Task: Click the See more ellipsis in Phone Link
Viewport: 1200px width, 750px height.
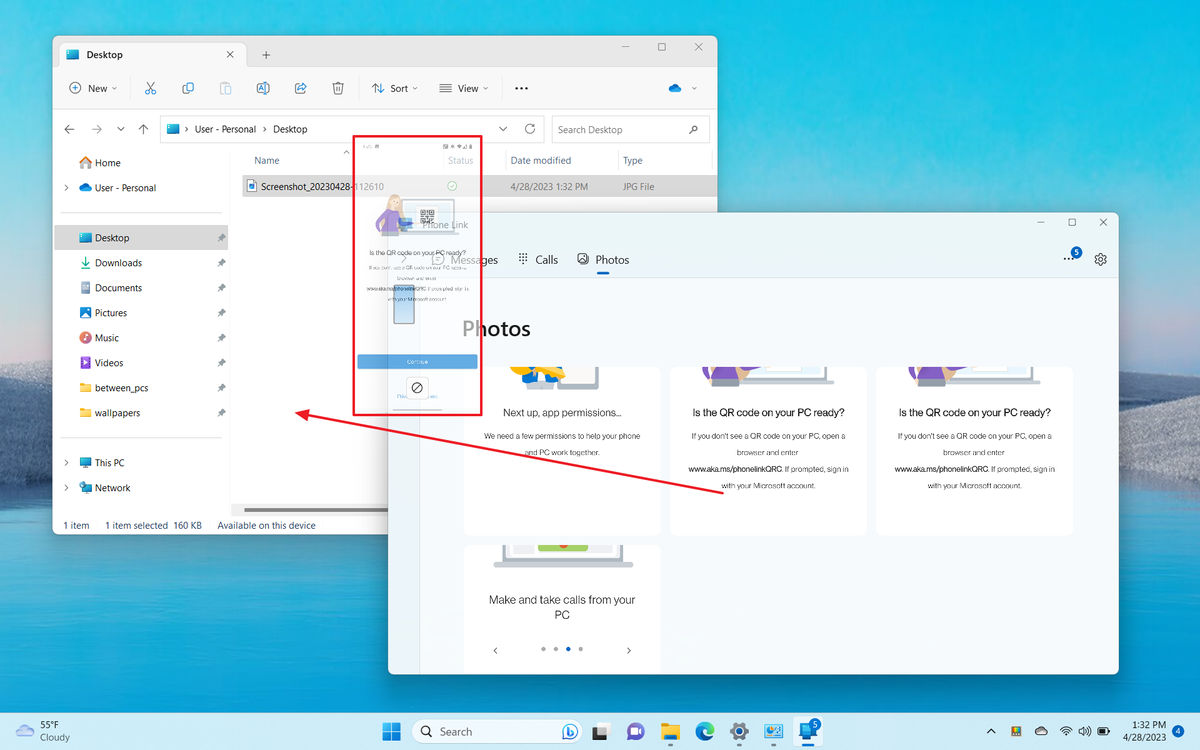Action: pyautogui.click(x=1069, y=258)
